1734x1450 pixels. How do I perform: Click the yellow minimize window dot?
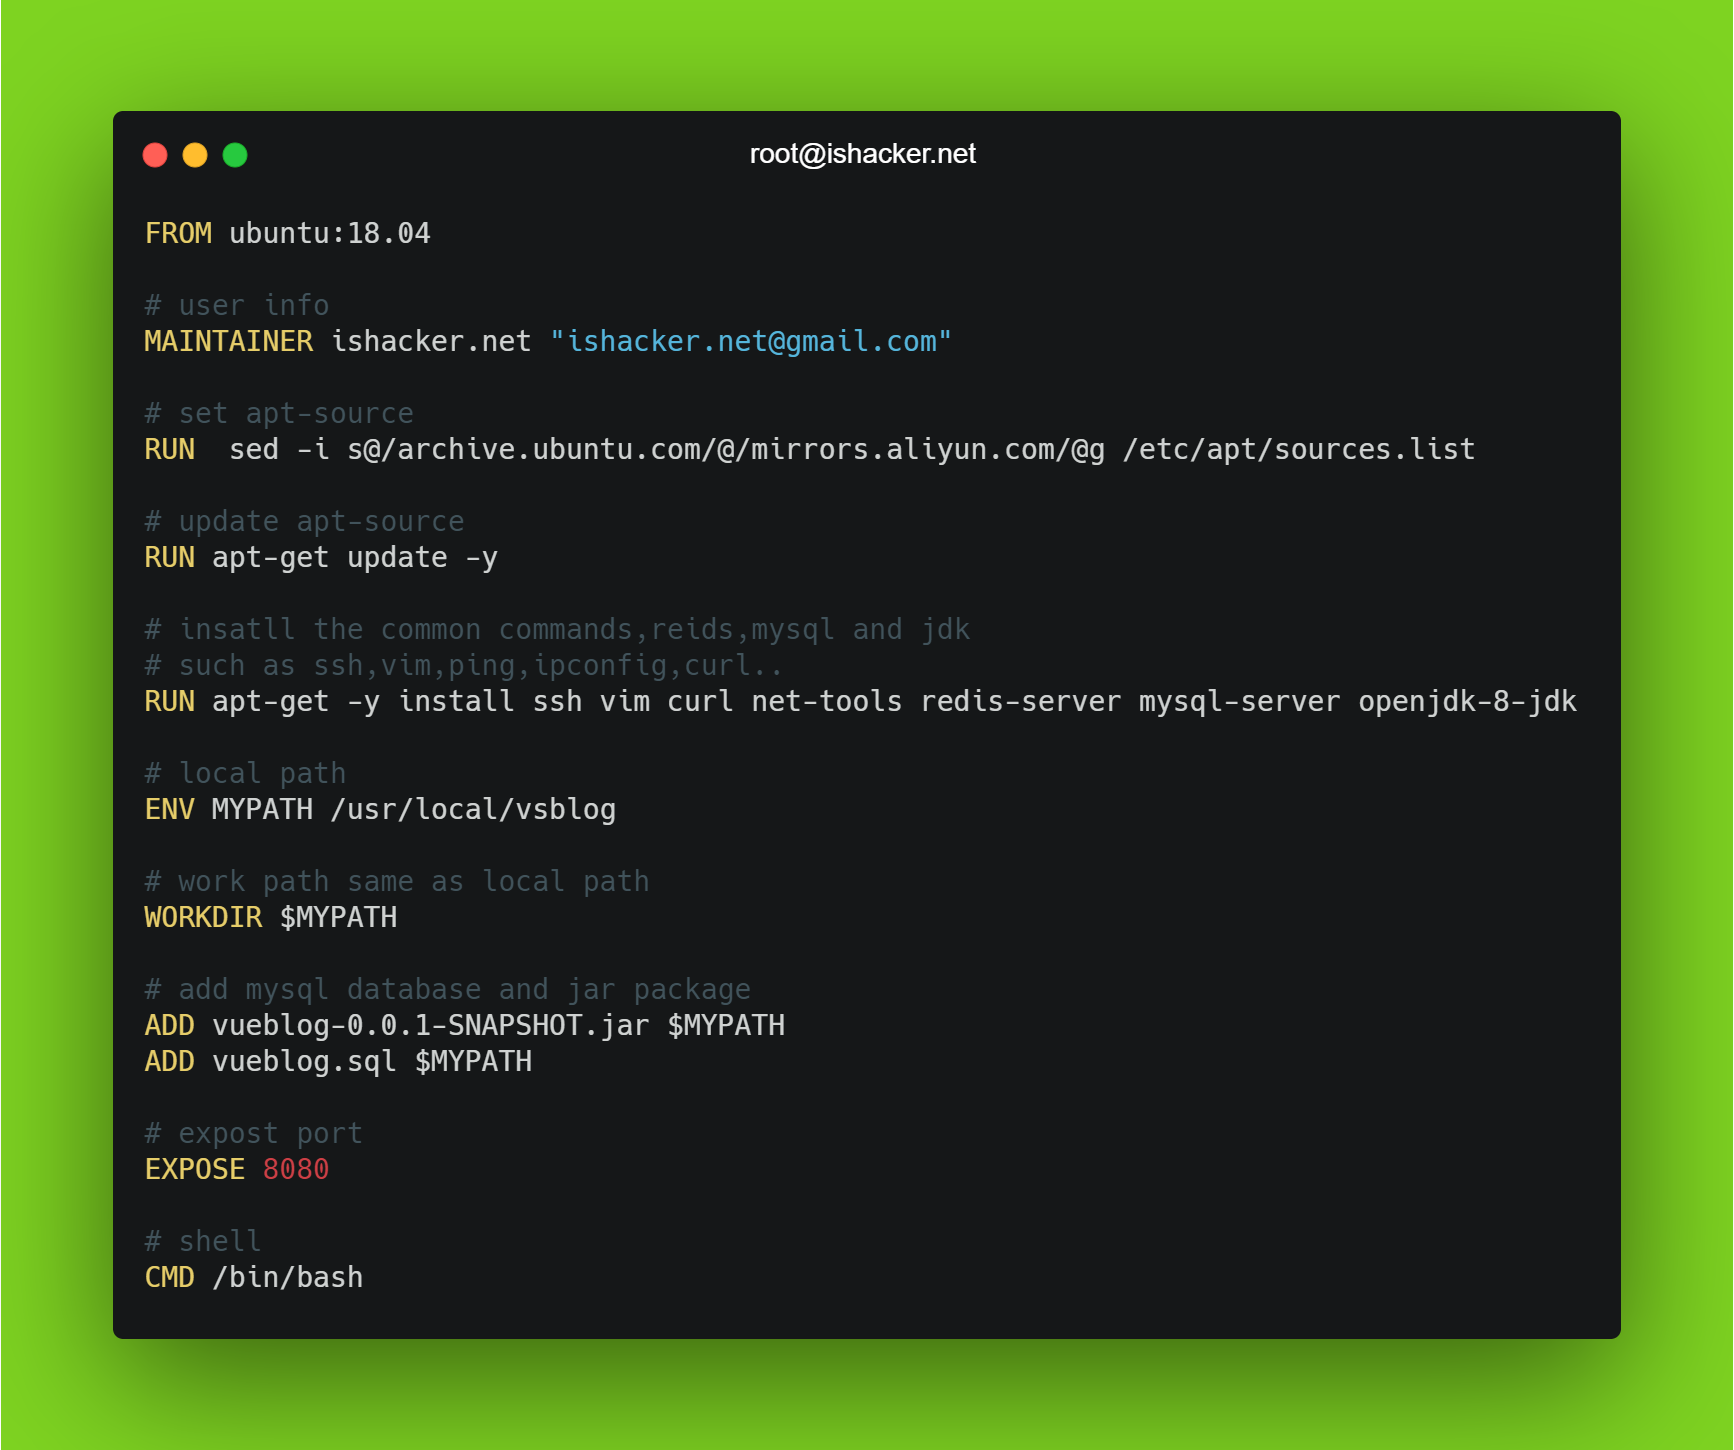195,155
